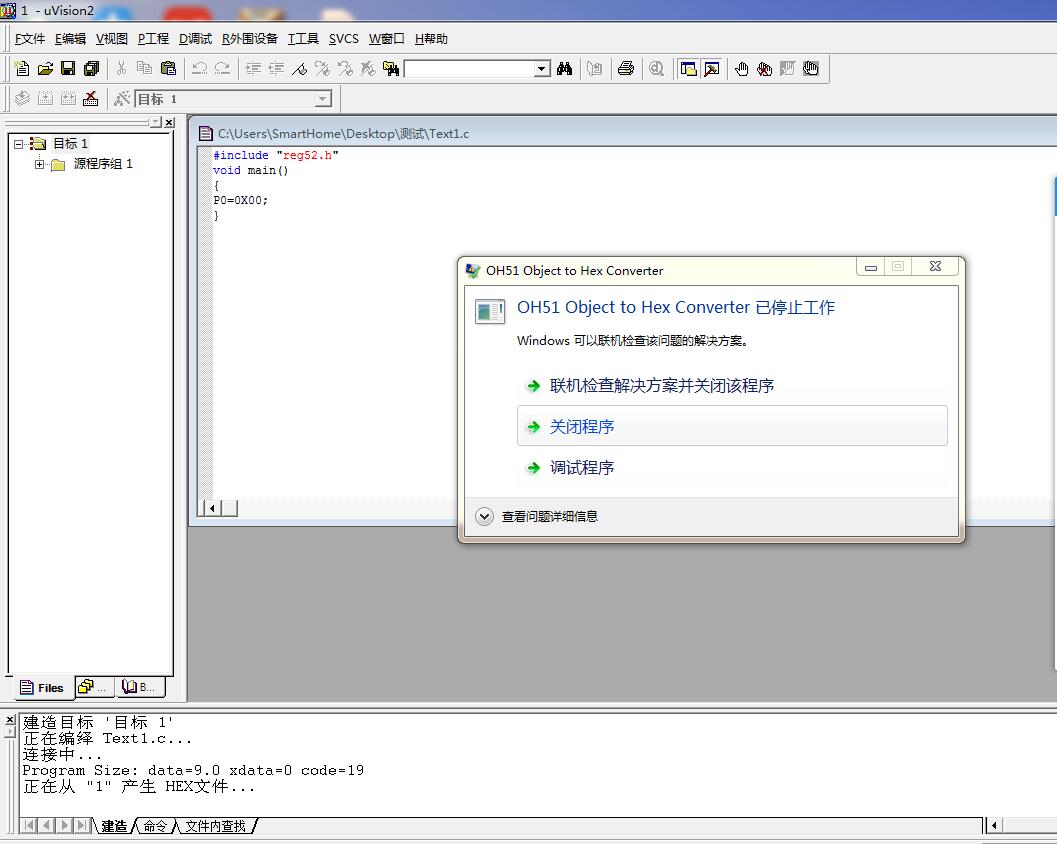Open the H帮助 menu
Viewport: 1057px width, 844px height.
431,39
